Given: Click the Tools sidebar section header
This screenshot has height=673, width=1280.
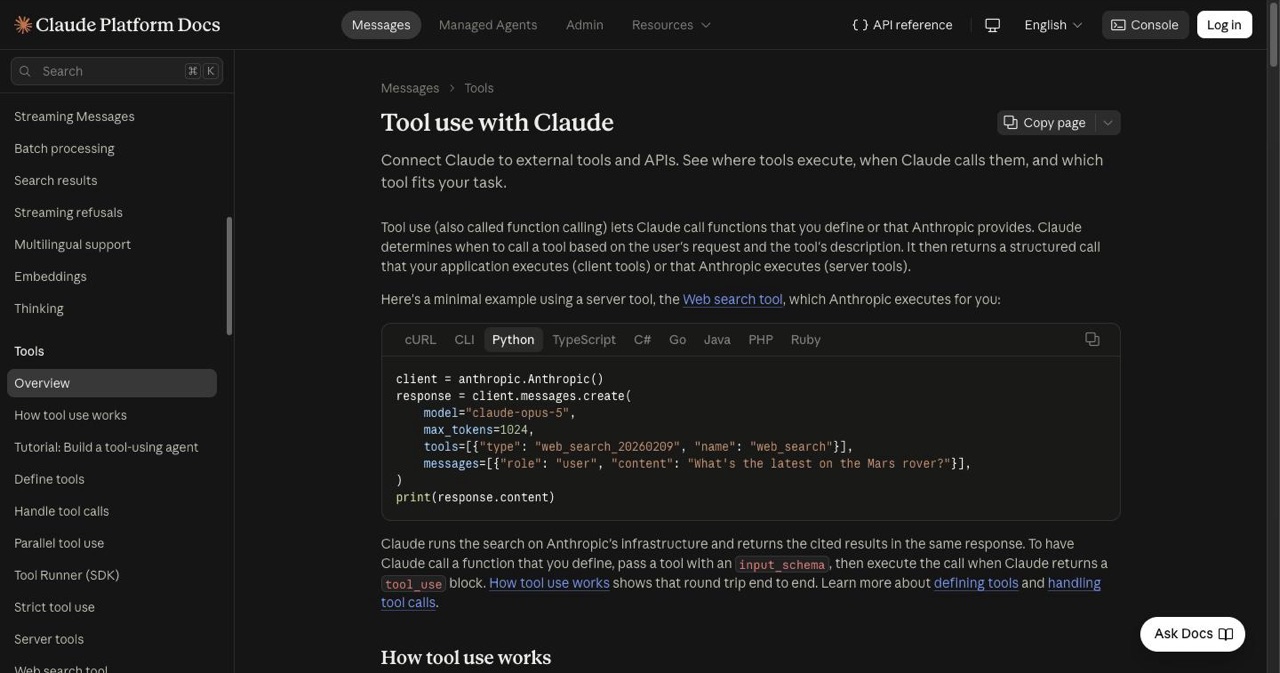Looking at the screenshot, I should [29, 351].
